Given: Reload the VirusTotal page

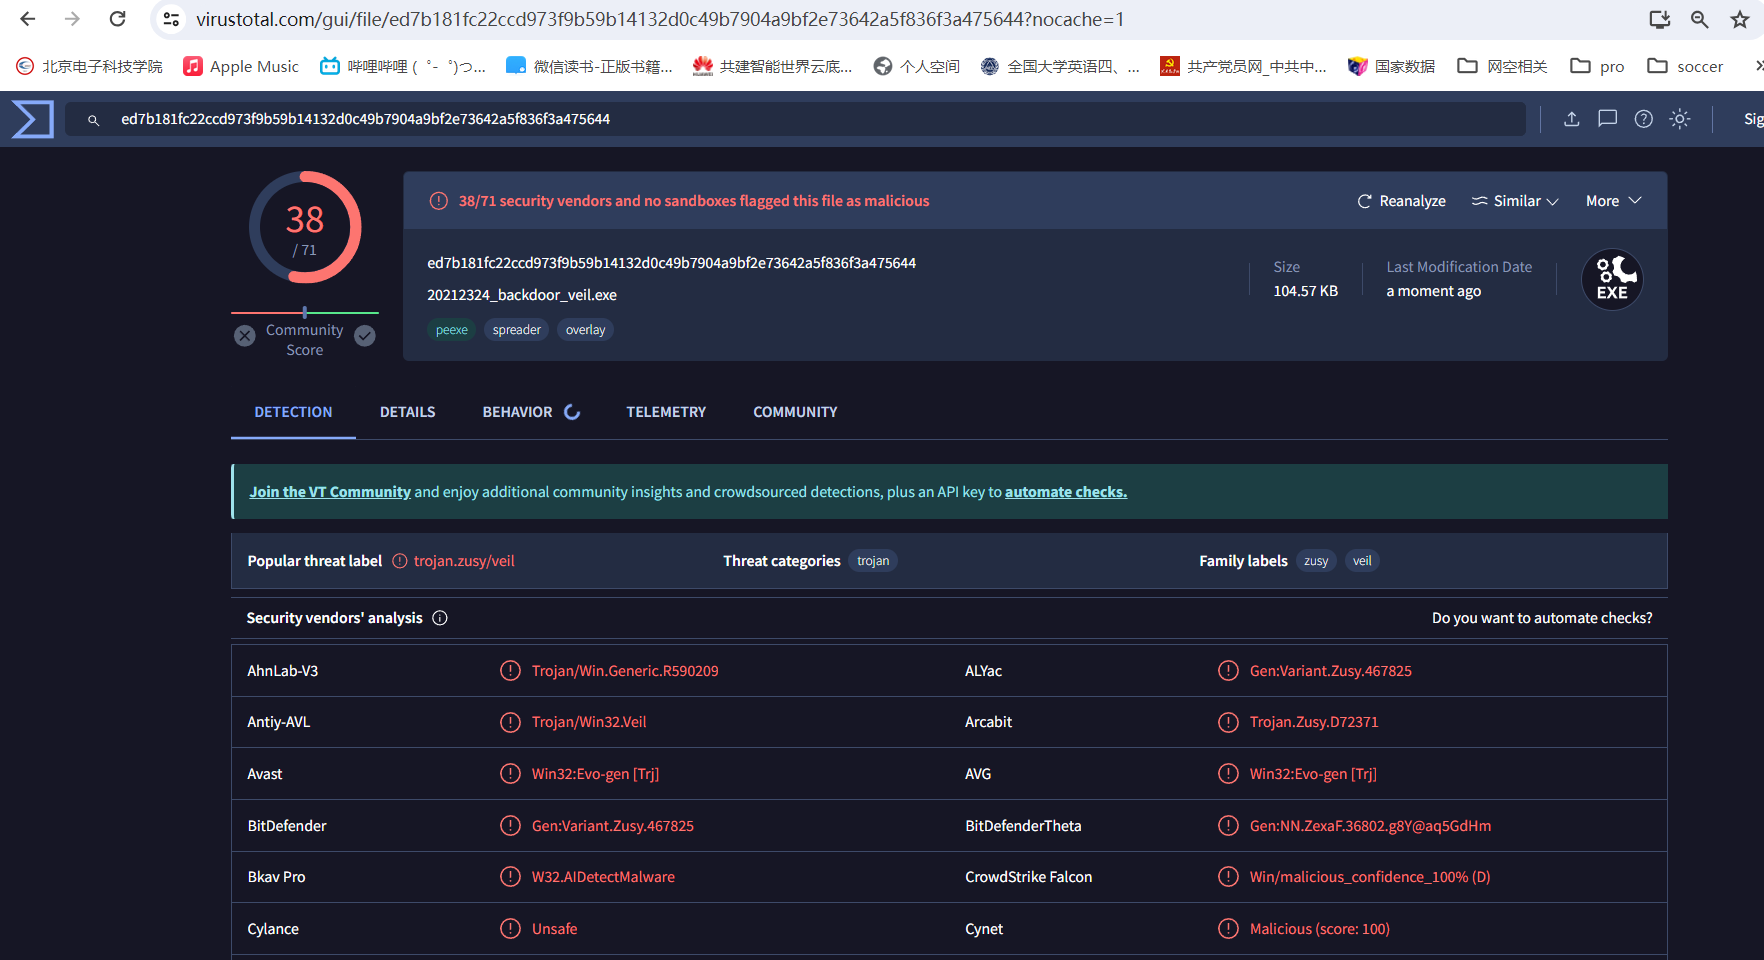Looking at the screenshot, I should 117,19.
